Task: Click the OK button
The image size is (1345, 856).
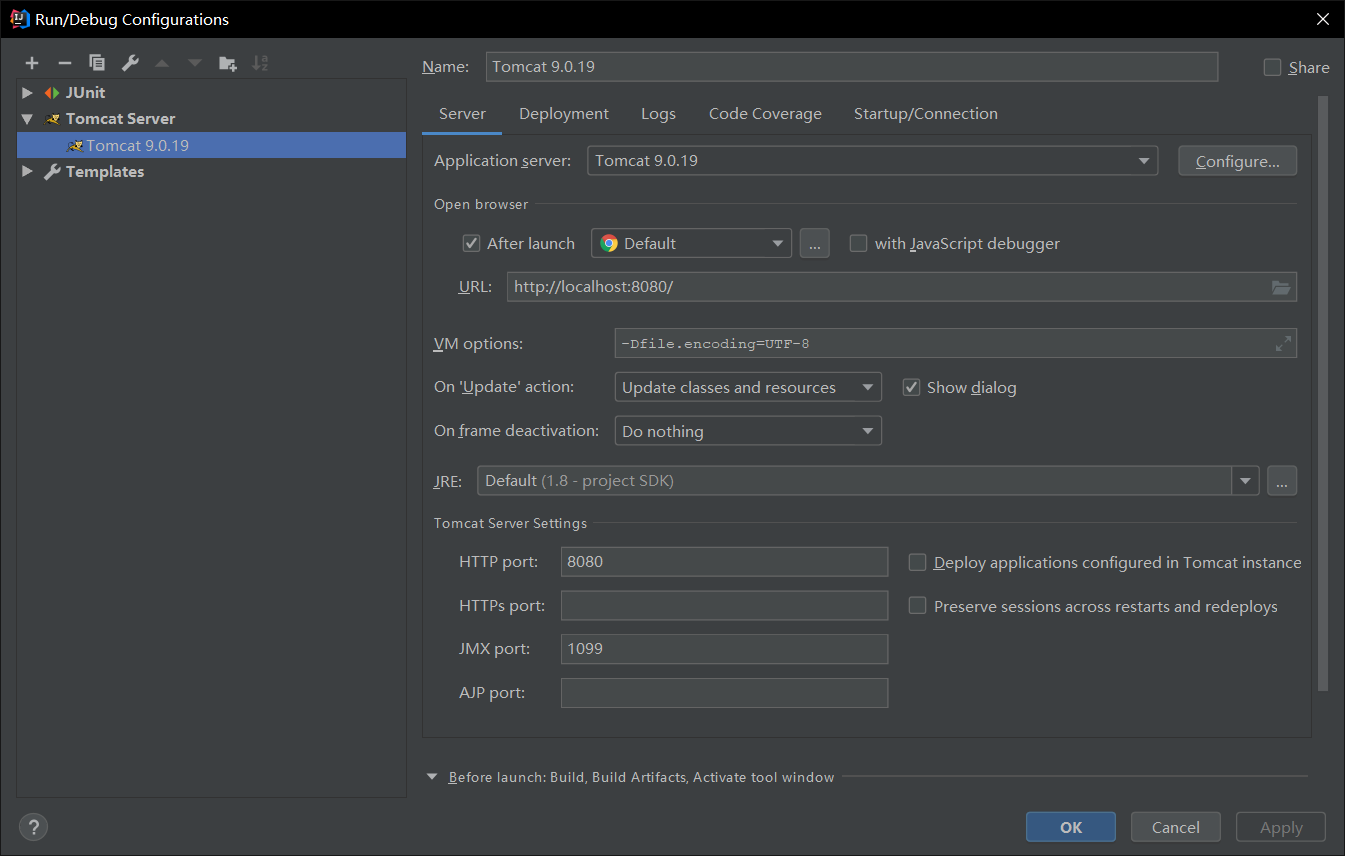Action: pyautogui.click(x=1071, y=827)
